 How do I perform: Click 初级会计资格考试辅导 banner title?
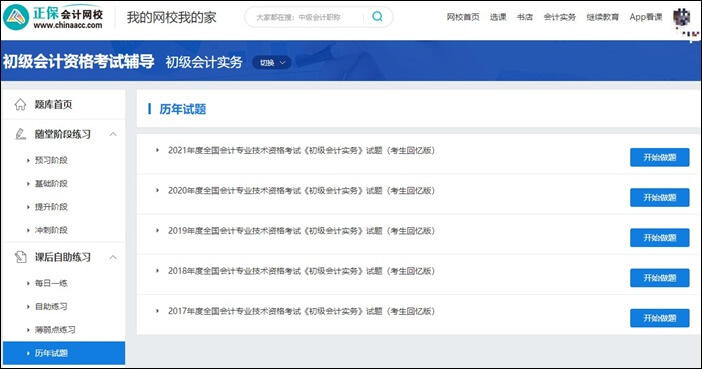(79, 61)
